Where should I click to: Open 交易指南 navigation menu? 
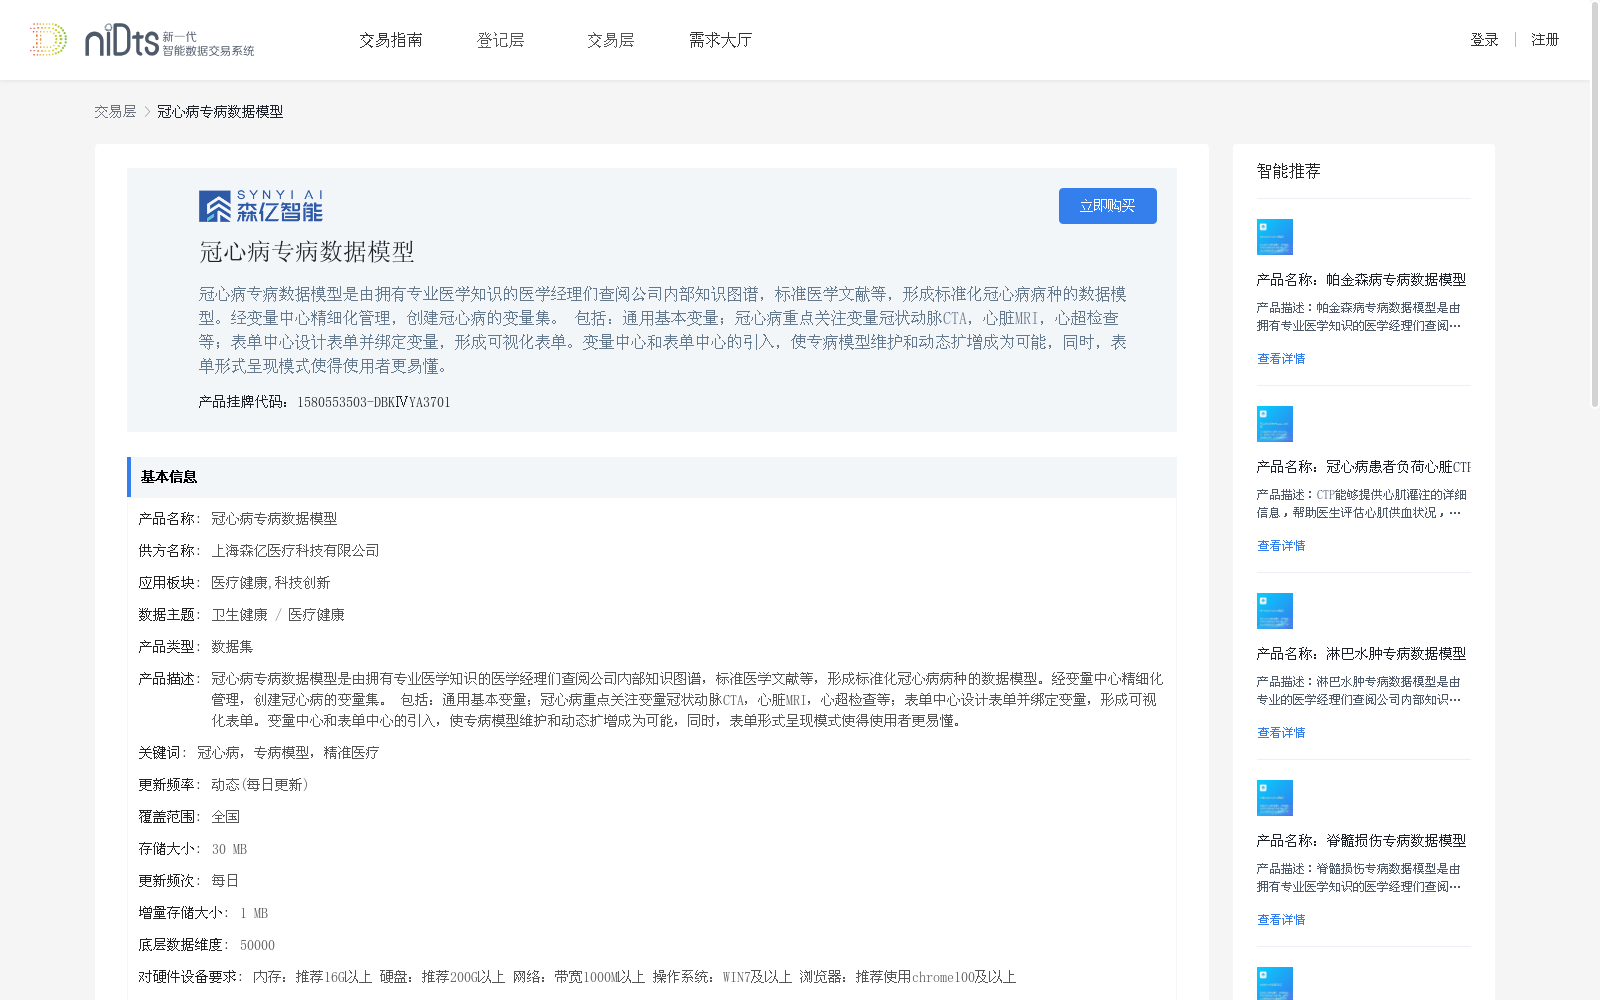point(391,40)
